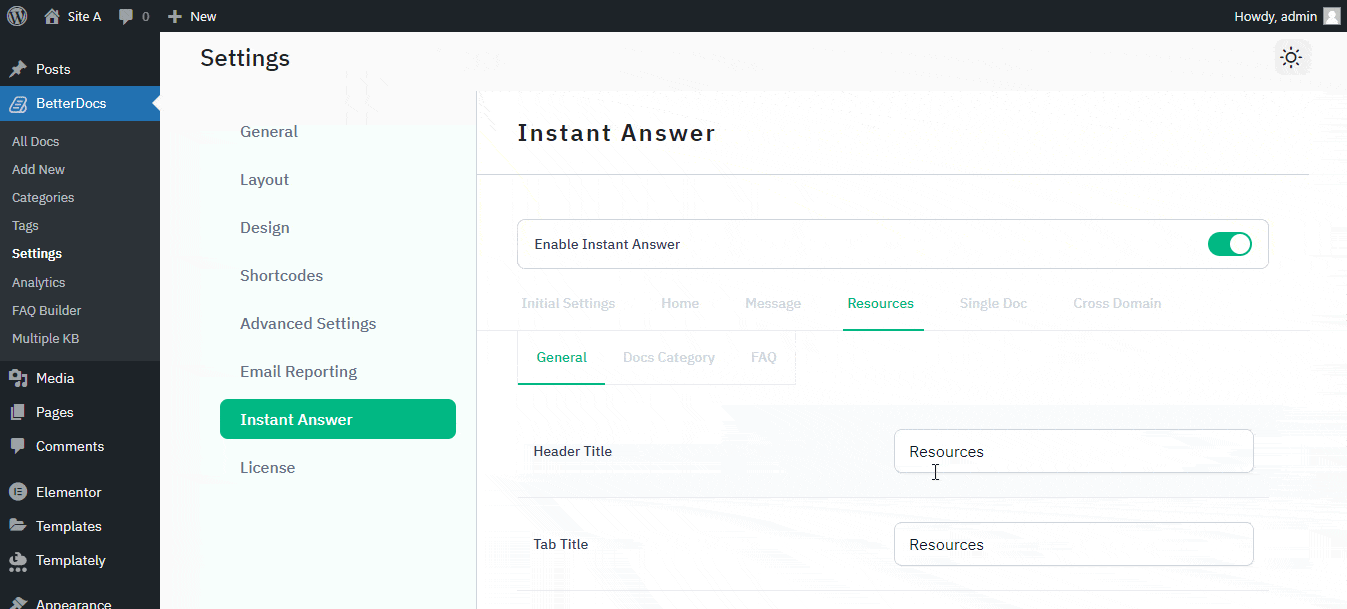Switch to the Single Doc tab

click(x=993, y=303)
